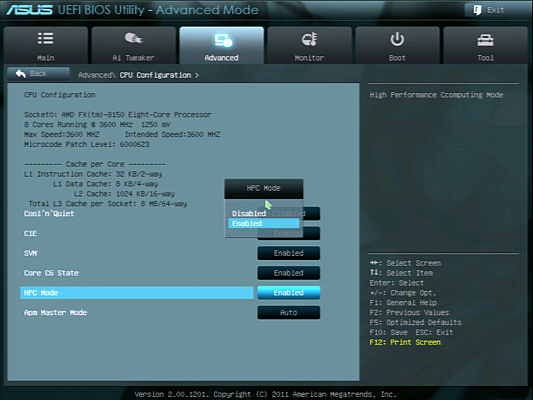
Task: Click the Total L3 Cache per Socket line
Action: coord(107,204)
